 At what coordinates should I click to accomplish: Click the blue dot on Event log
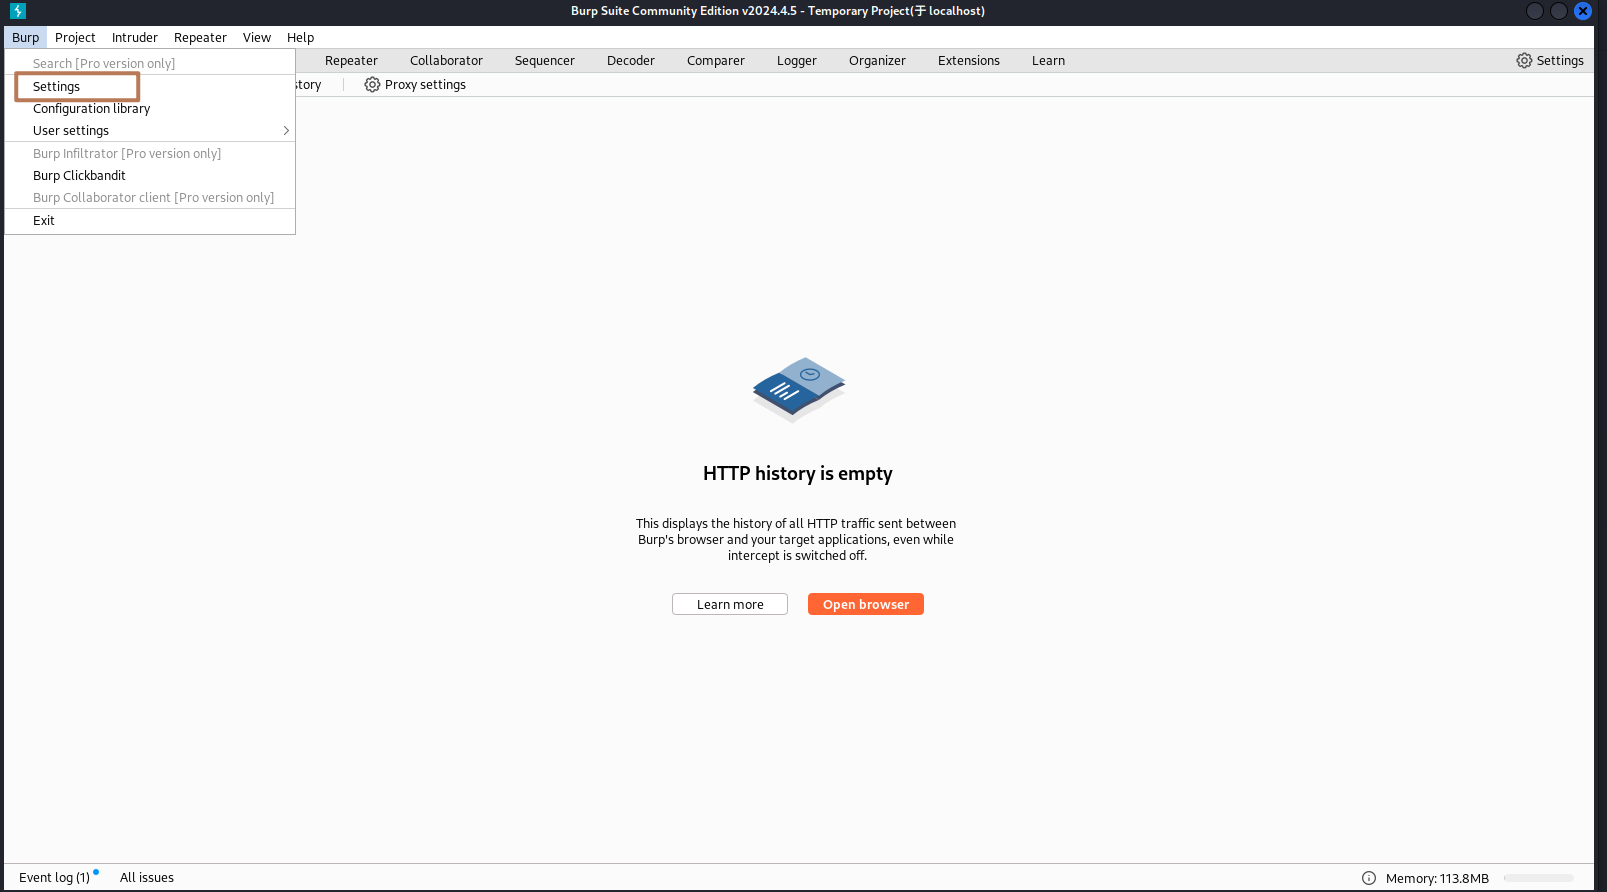96,872
